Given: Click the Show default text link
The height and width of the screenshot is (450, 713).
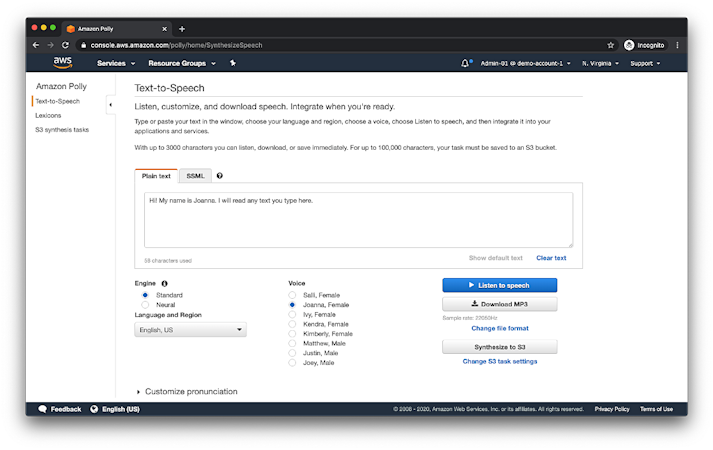Looking at the screenshot, I should click(x=496, y=258).
